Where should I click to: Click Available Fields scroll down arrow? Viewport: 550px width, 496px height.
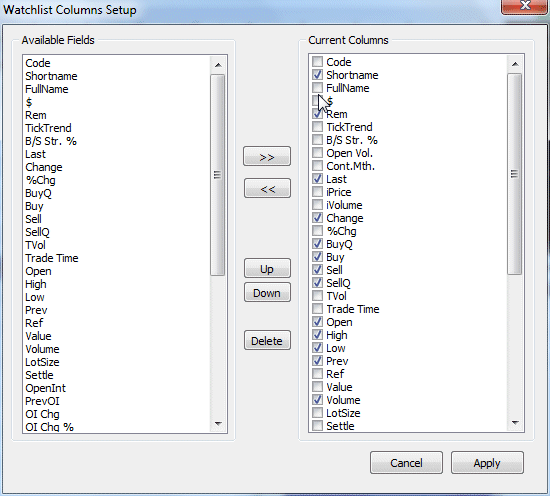[x=218, y=424]
